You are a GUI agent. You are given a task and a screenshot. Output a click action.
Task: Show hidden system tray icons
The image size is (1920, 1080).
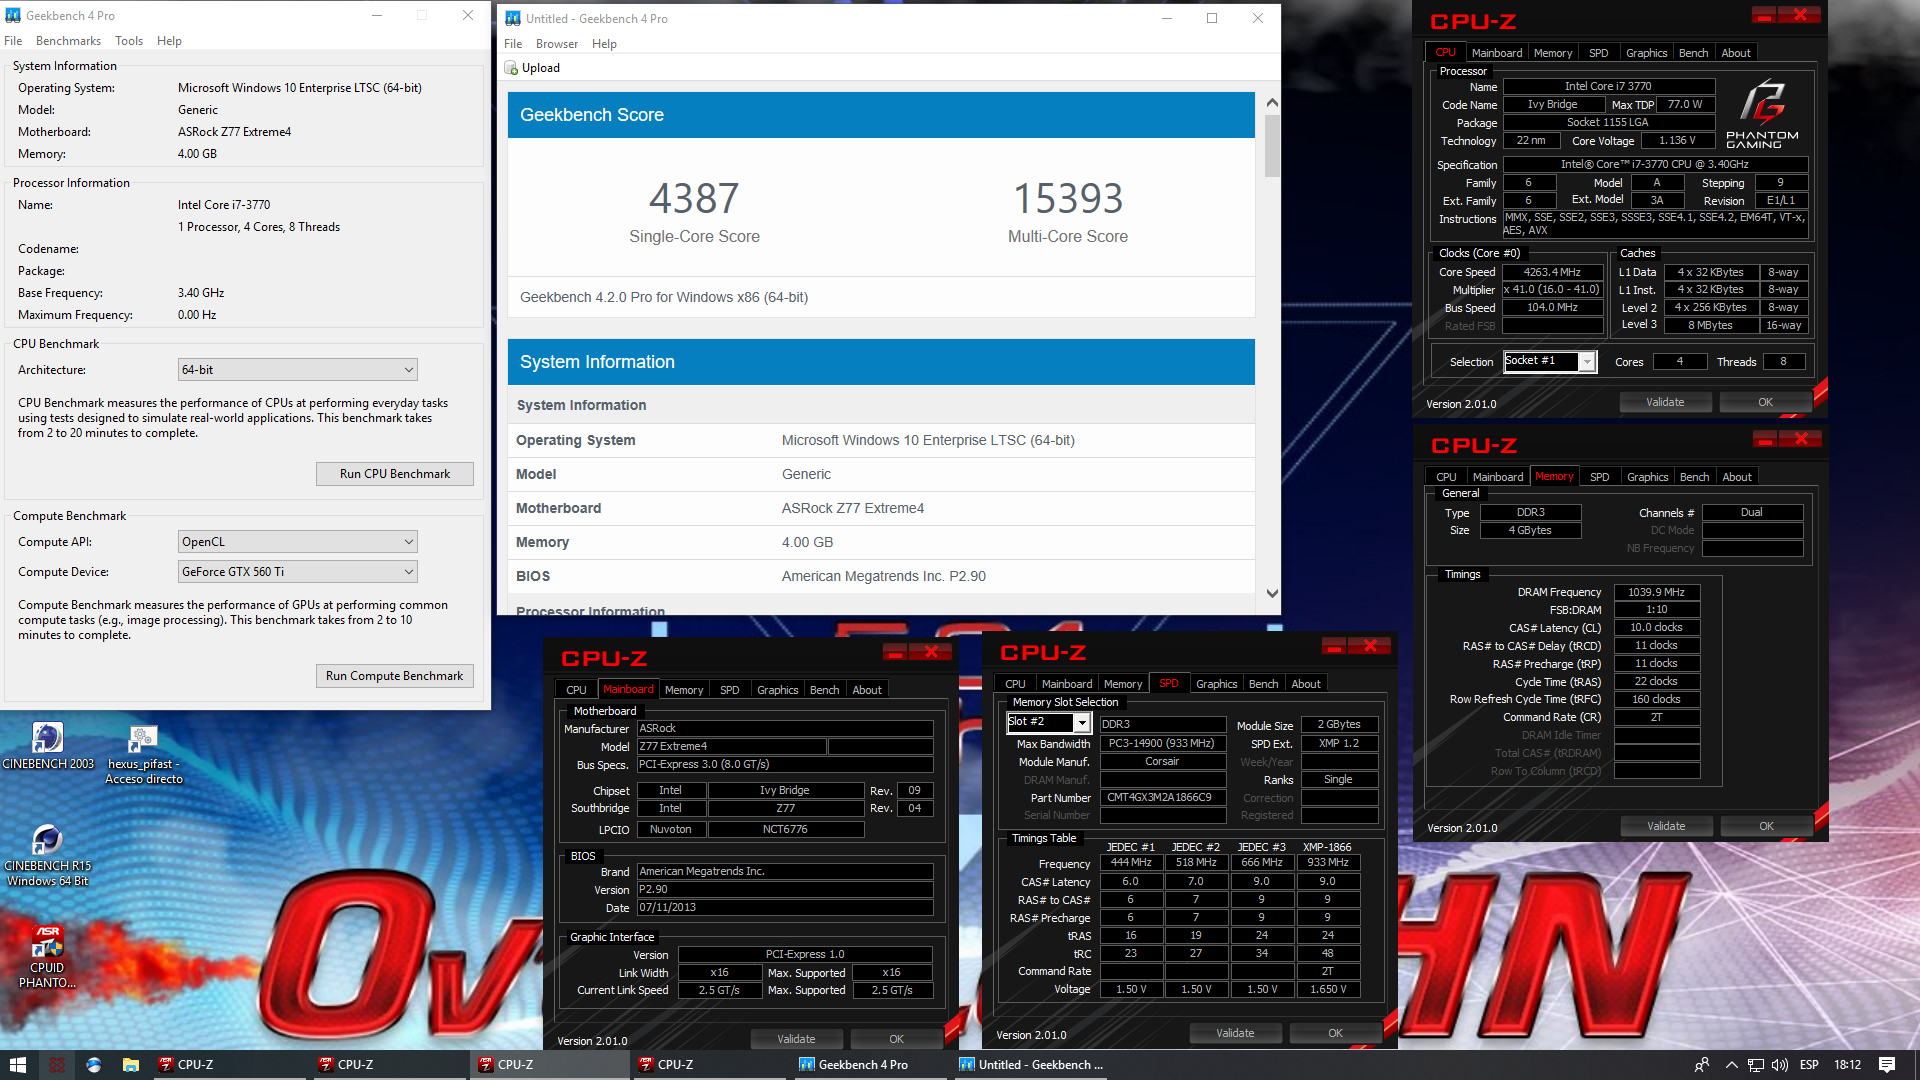pyautogui.click(x=1732, y=1065)
